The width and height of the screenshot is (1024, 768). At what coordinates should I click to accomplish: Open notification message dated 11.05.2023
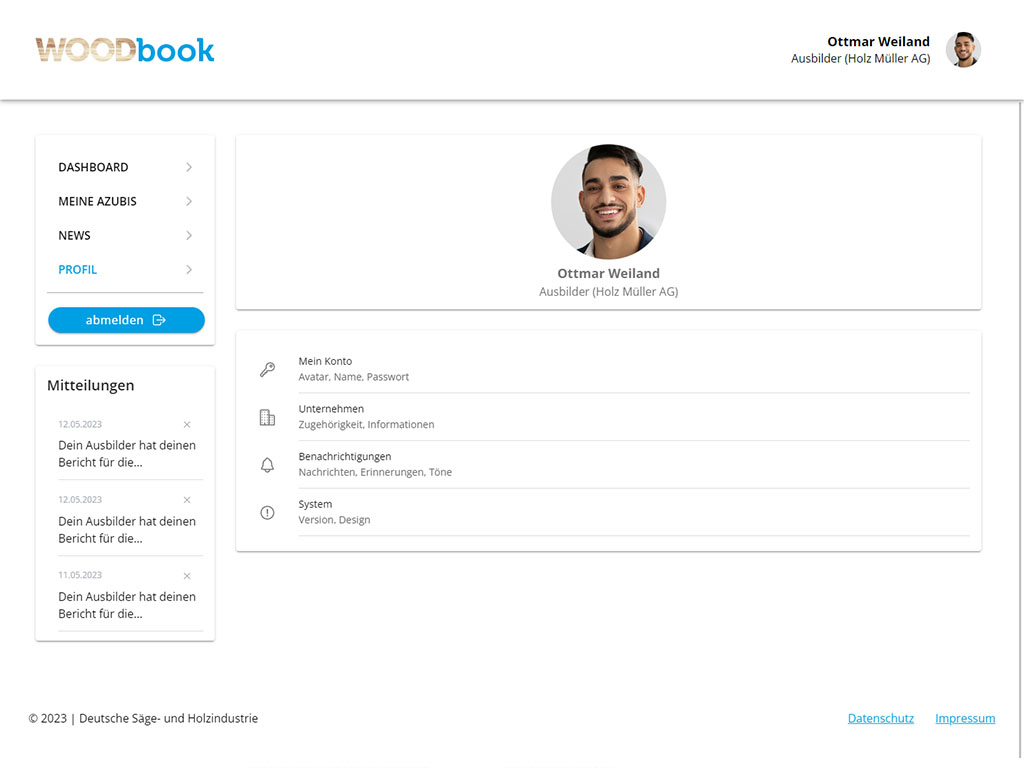(127, 605)
